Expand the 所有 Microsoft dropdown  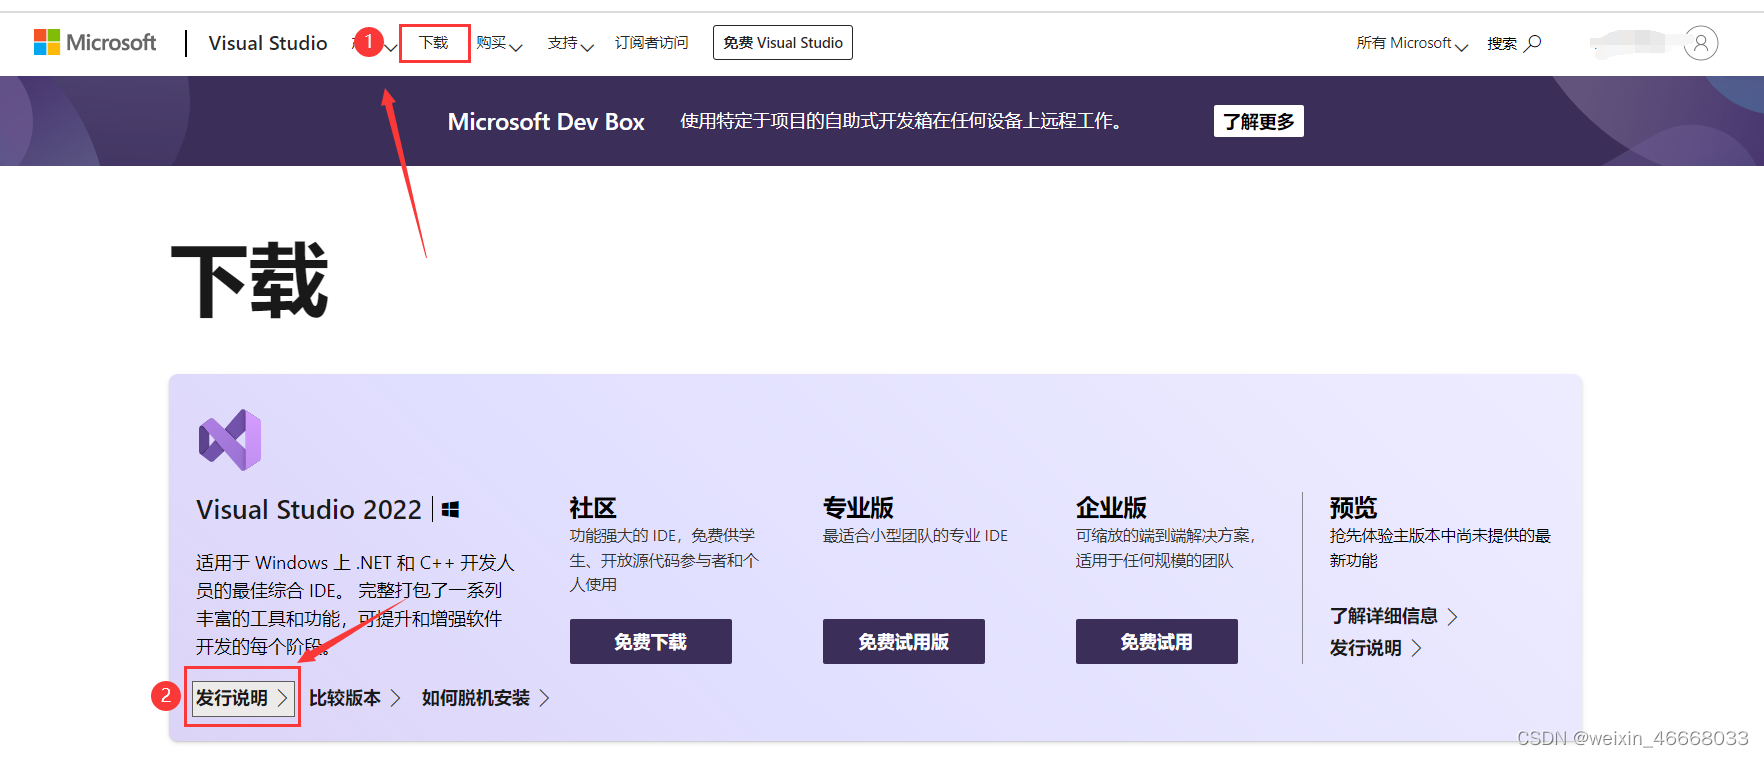click(x=1411, y=43)
